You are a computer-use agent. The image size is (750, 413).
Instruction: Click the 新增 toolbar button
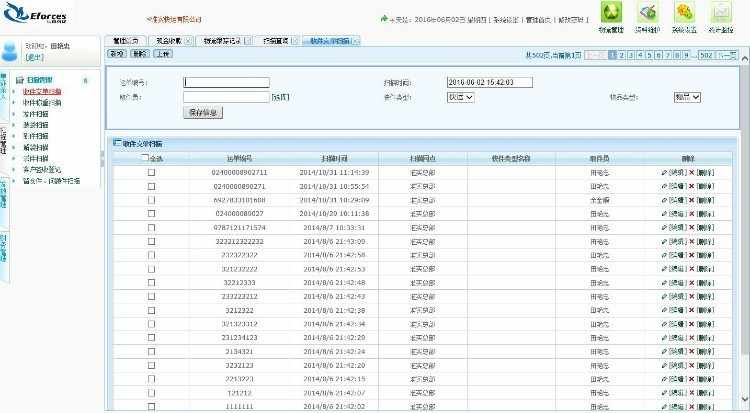pos(117,54)
